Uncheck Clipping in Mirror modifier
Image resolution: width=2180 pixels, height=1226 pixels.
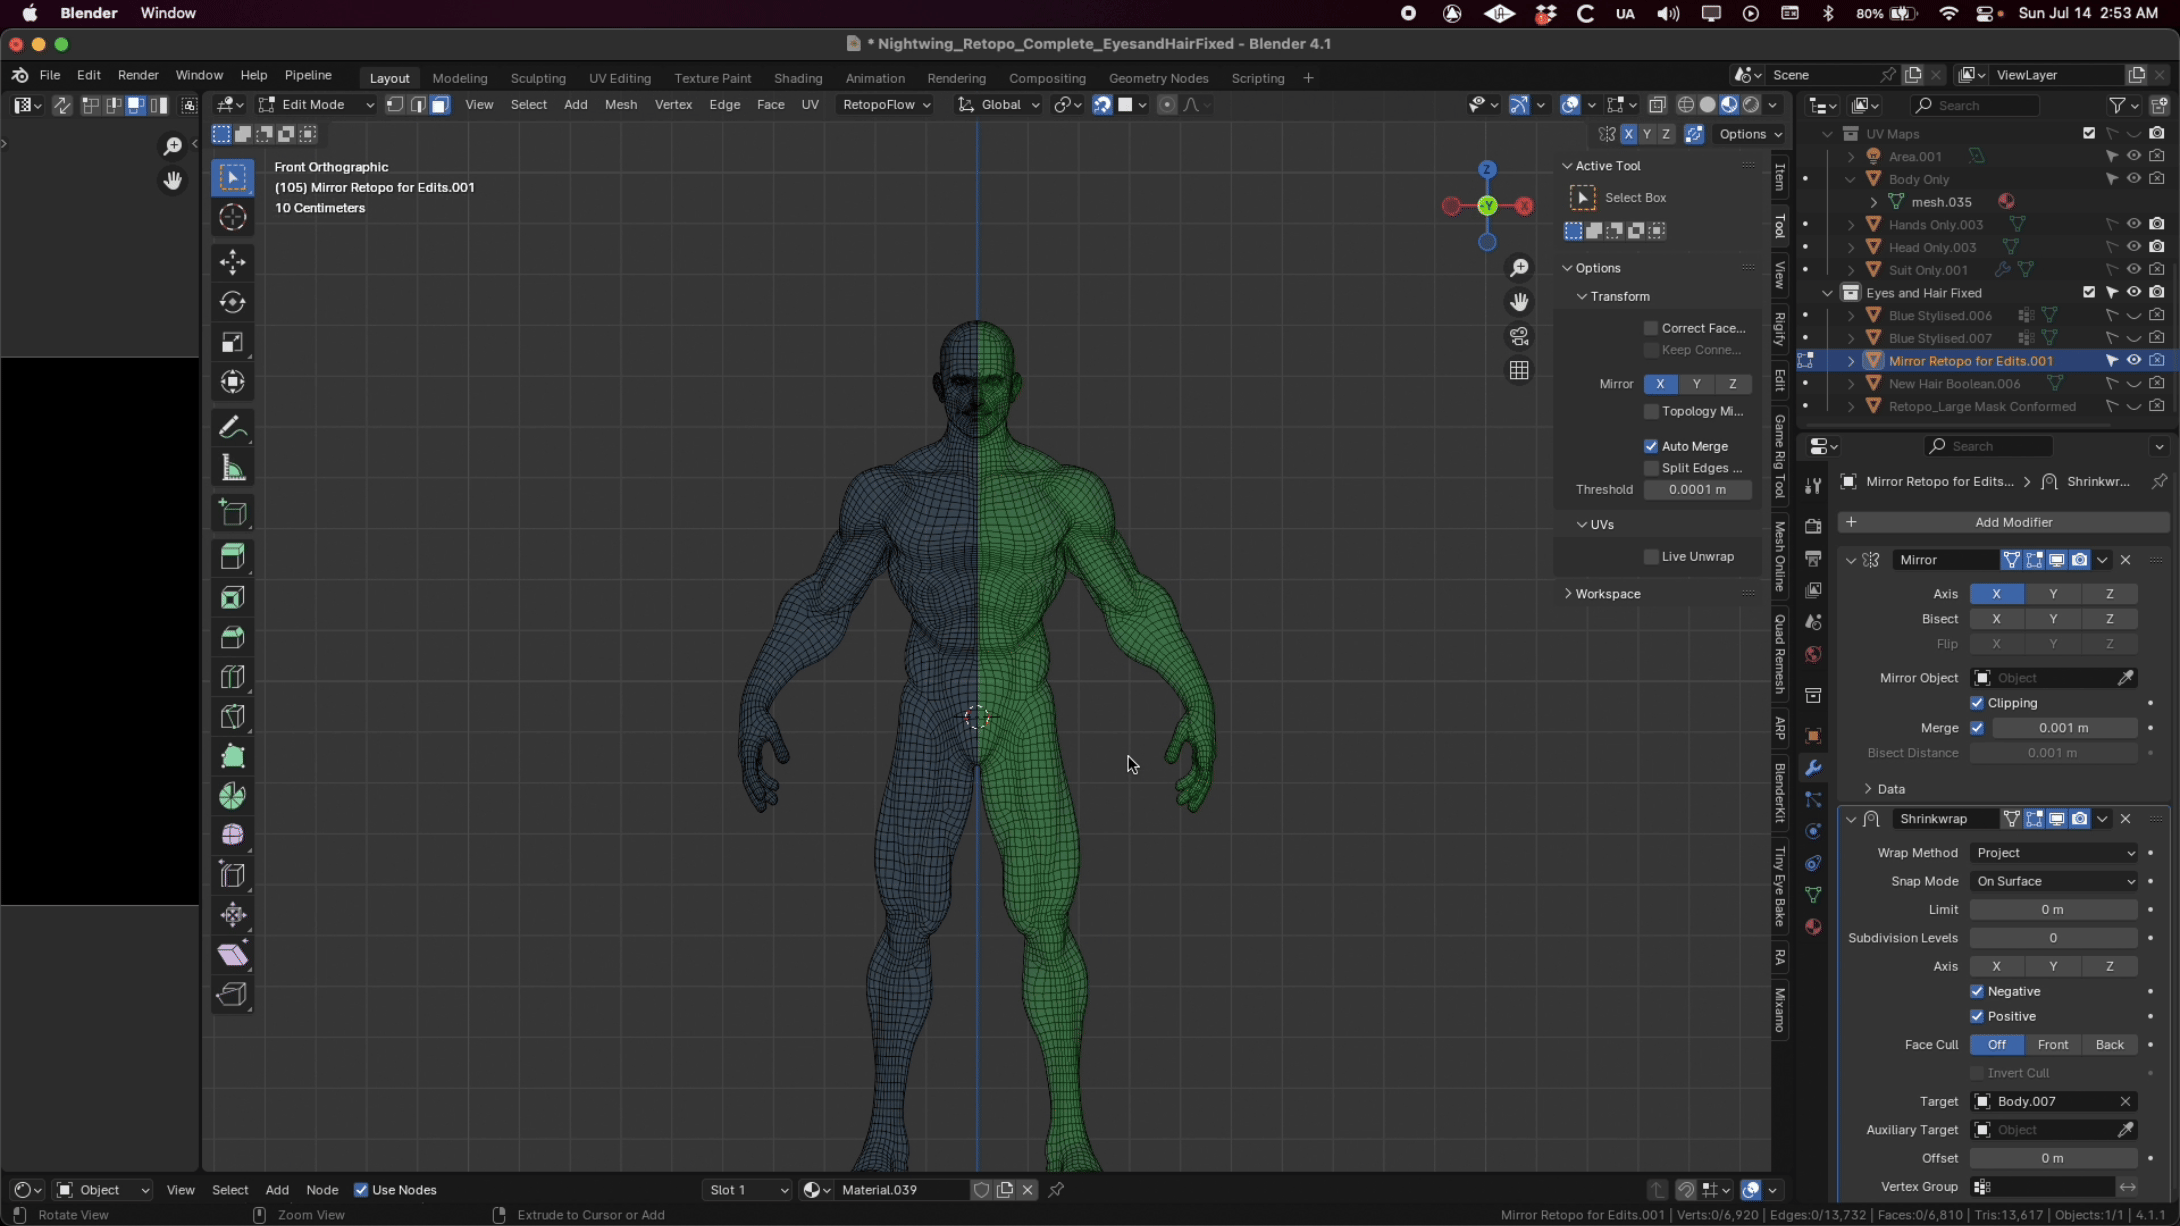tap(1977, 703)
